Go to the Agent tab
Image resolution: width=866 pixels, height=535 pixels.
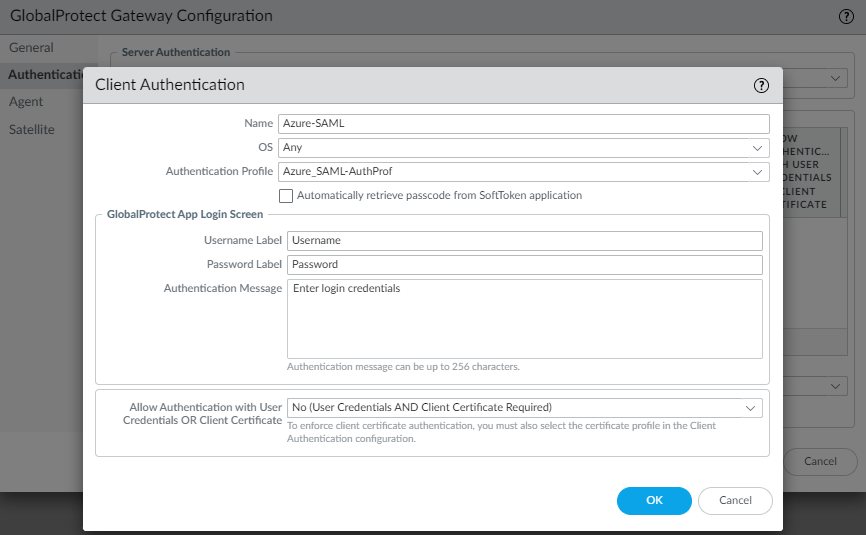[x=26, y=102]
